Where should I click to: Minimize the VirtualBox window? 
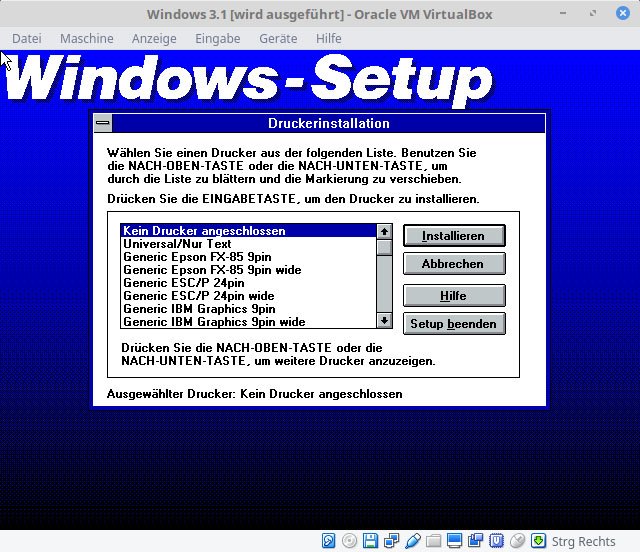tap(563, 13)
